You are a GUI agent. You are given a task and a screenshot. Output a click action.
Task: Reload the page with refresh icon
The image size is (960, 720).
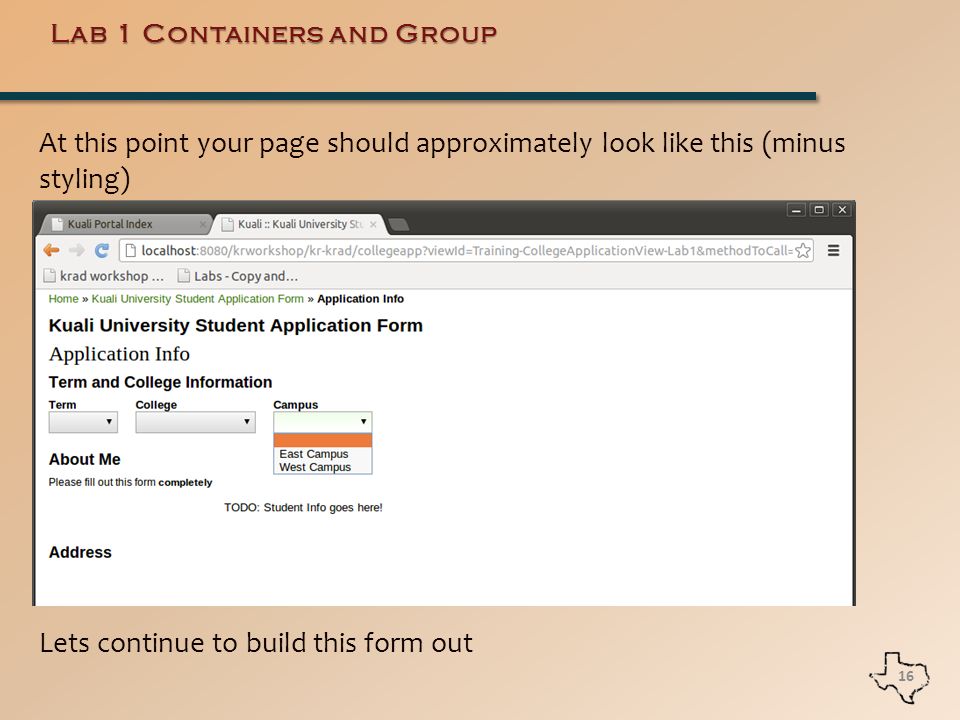tap(102, 250)
